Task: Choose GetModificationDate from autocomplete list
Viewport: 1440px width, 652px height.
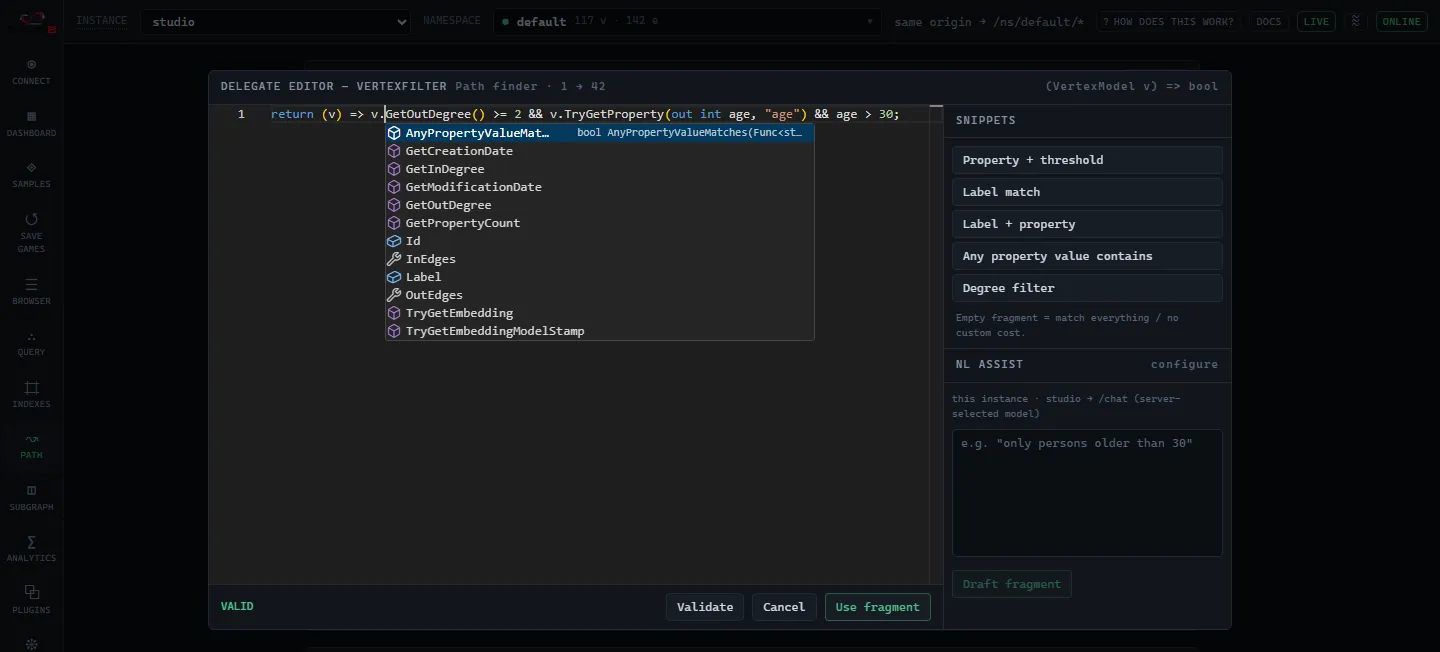Action: pos(600,187)
